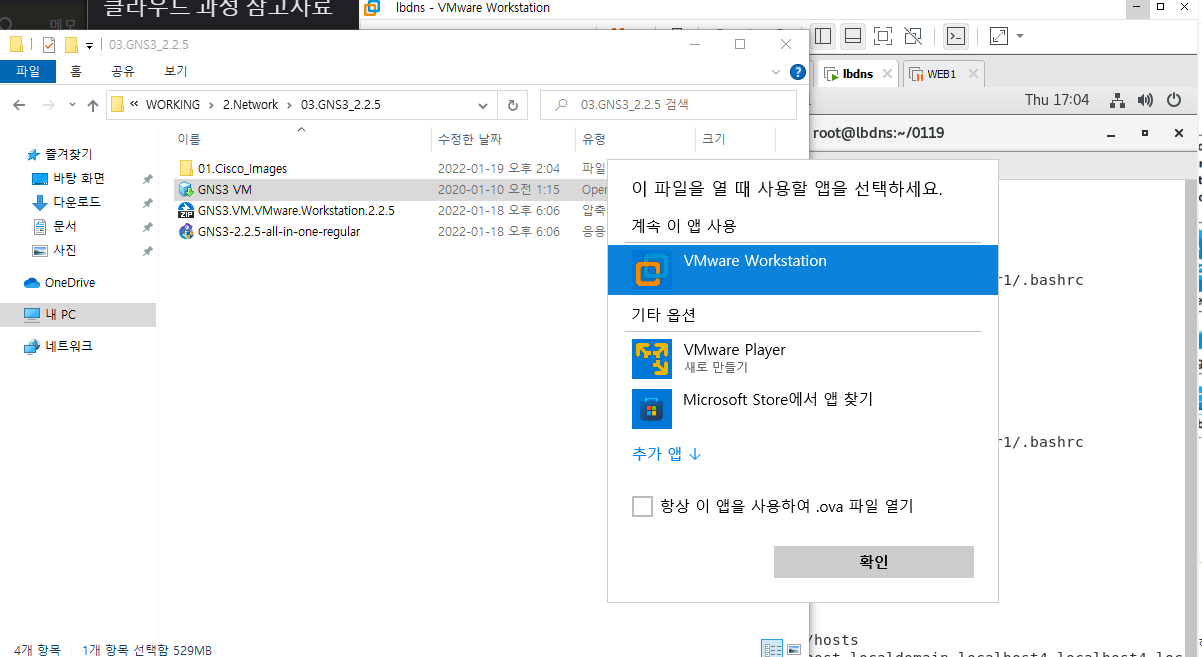1202x657 pixels.
Task: Select the 01.Cisco_Images folder
Action: (x=242, y=168)
